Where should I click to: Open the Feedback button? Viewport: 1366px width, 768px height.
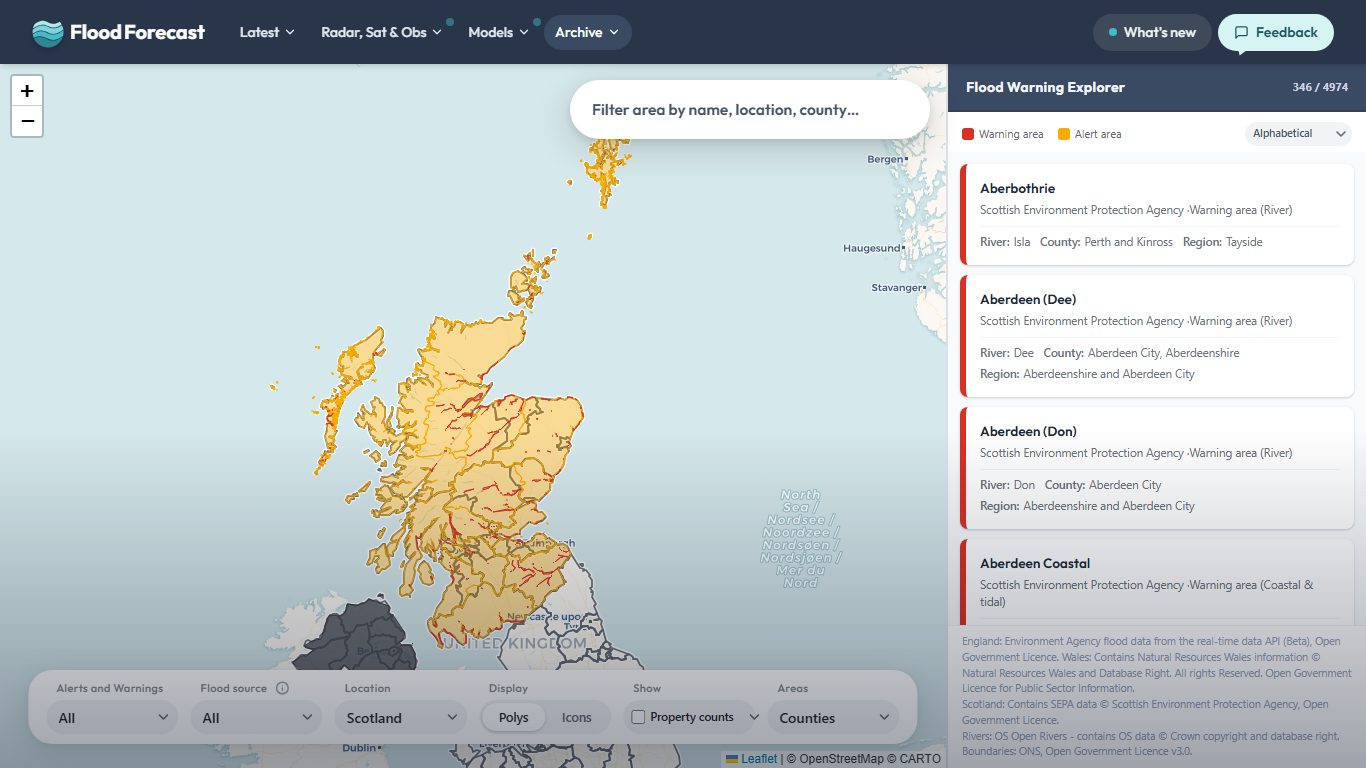[x=1276, y=32]
